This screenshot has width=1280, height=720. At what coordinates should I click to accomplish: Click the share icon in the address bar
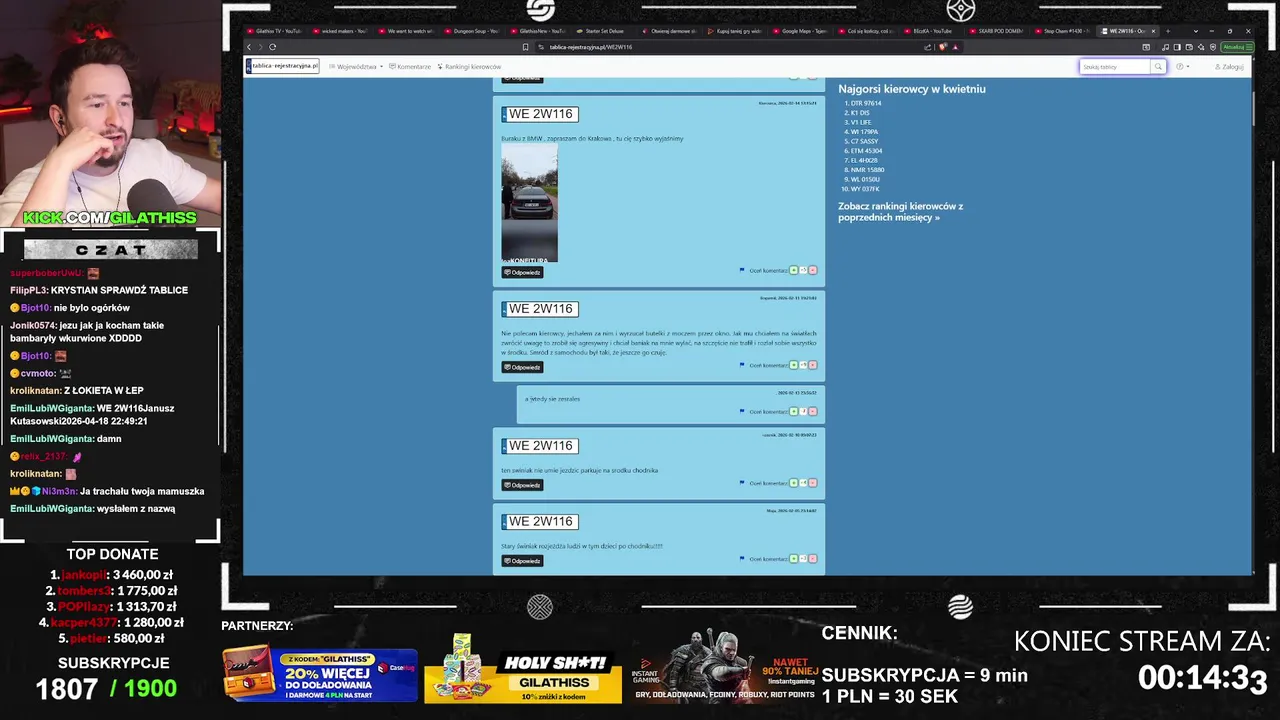tap(928, 47)
